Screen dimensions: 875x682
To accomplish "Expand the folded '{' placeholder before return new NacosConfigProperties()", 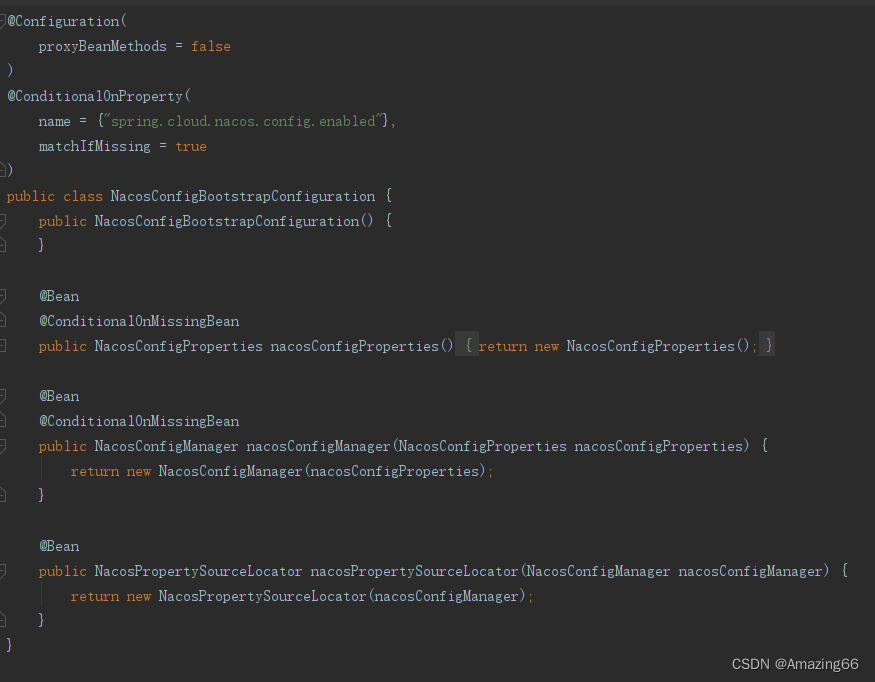I will [468, 346].
